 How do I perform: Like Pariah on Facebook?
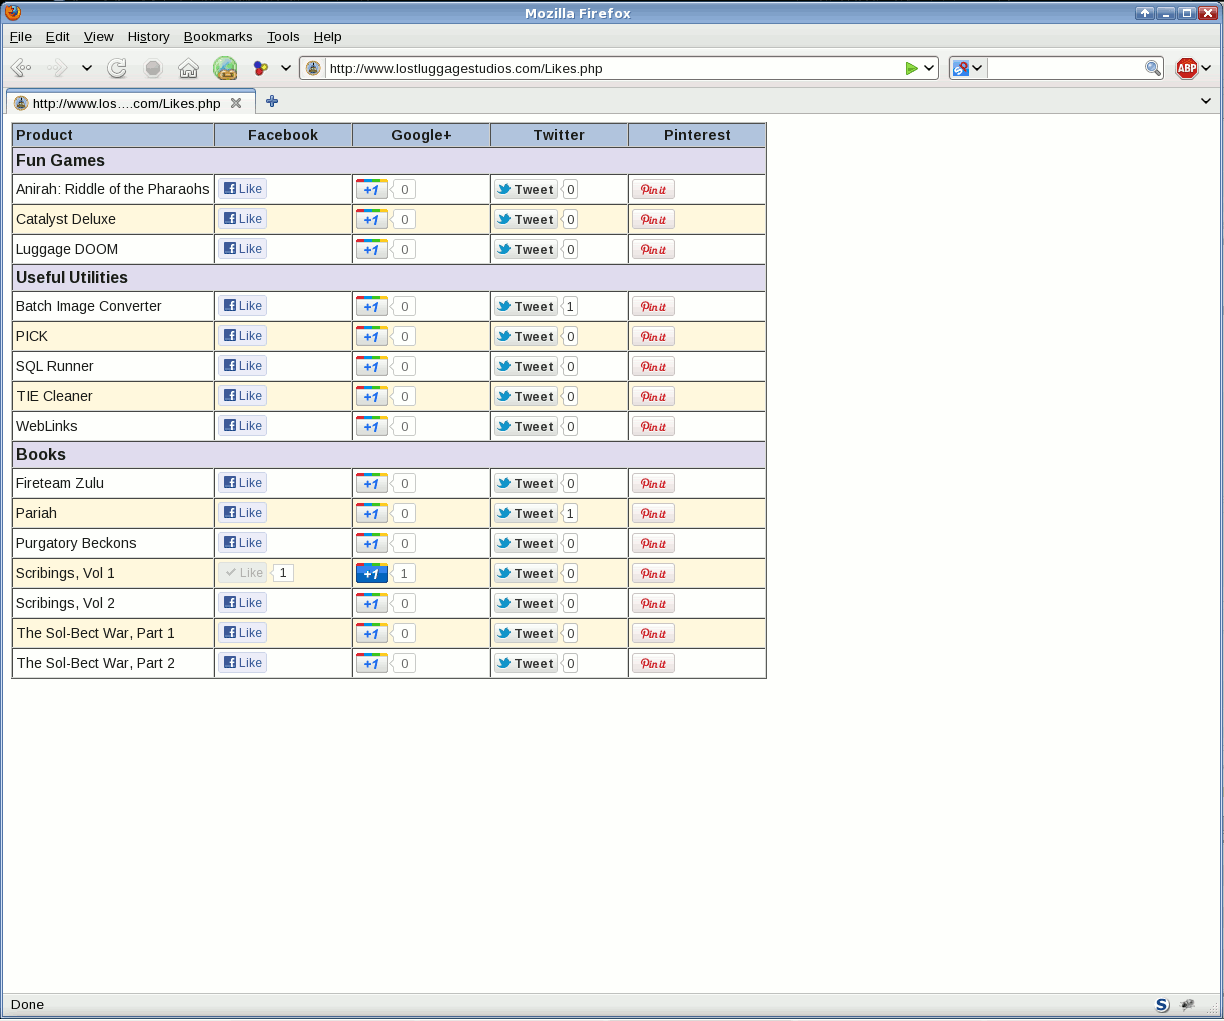(x=243, y=513)
